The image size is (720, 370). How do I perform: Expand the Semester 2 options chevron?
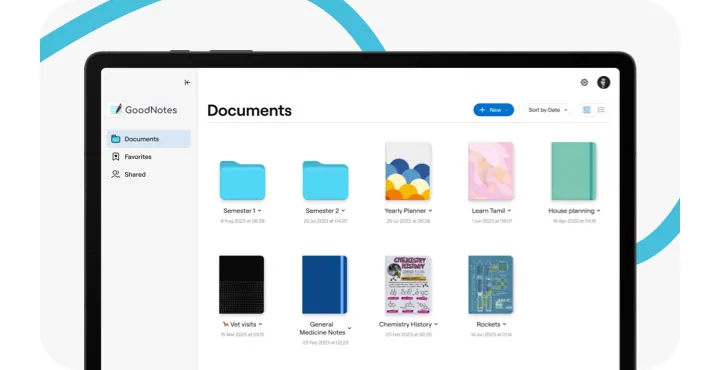click(343, 211)
